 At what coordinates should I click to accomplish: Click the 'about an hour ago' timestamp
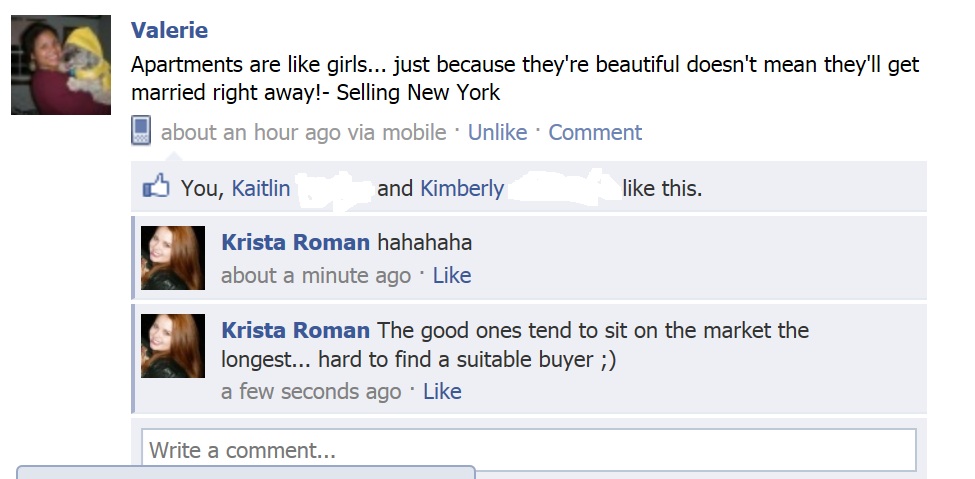pos(250,132)
